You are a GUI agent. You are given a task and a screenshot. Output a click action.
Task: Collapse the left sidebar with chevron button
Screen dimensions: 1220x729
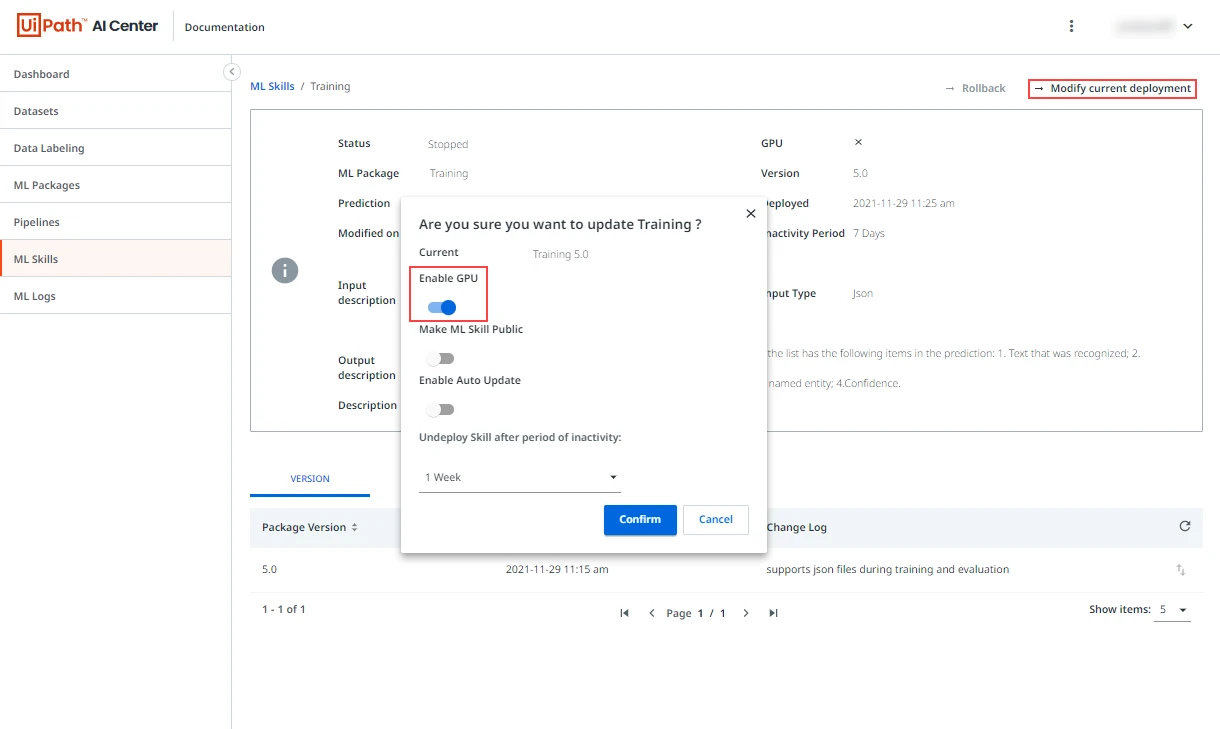[x=232, y=72]
